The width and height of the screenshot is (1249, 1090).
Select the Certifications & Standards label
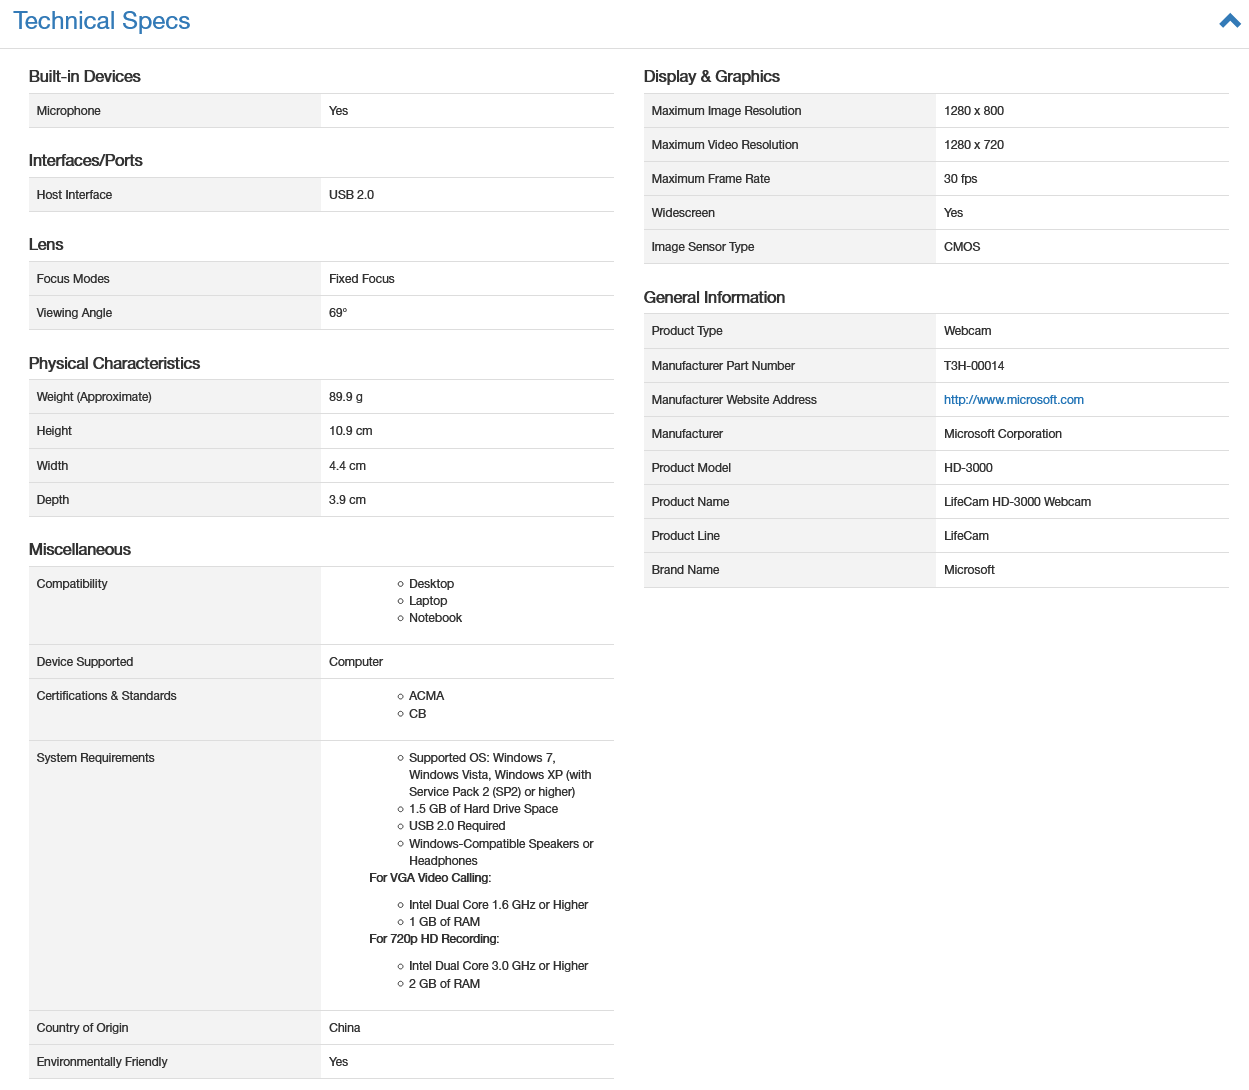point(106,696)
